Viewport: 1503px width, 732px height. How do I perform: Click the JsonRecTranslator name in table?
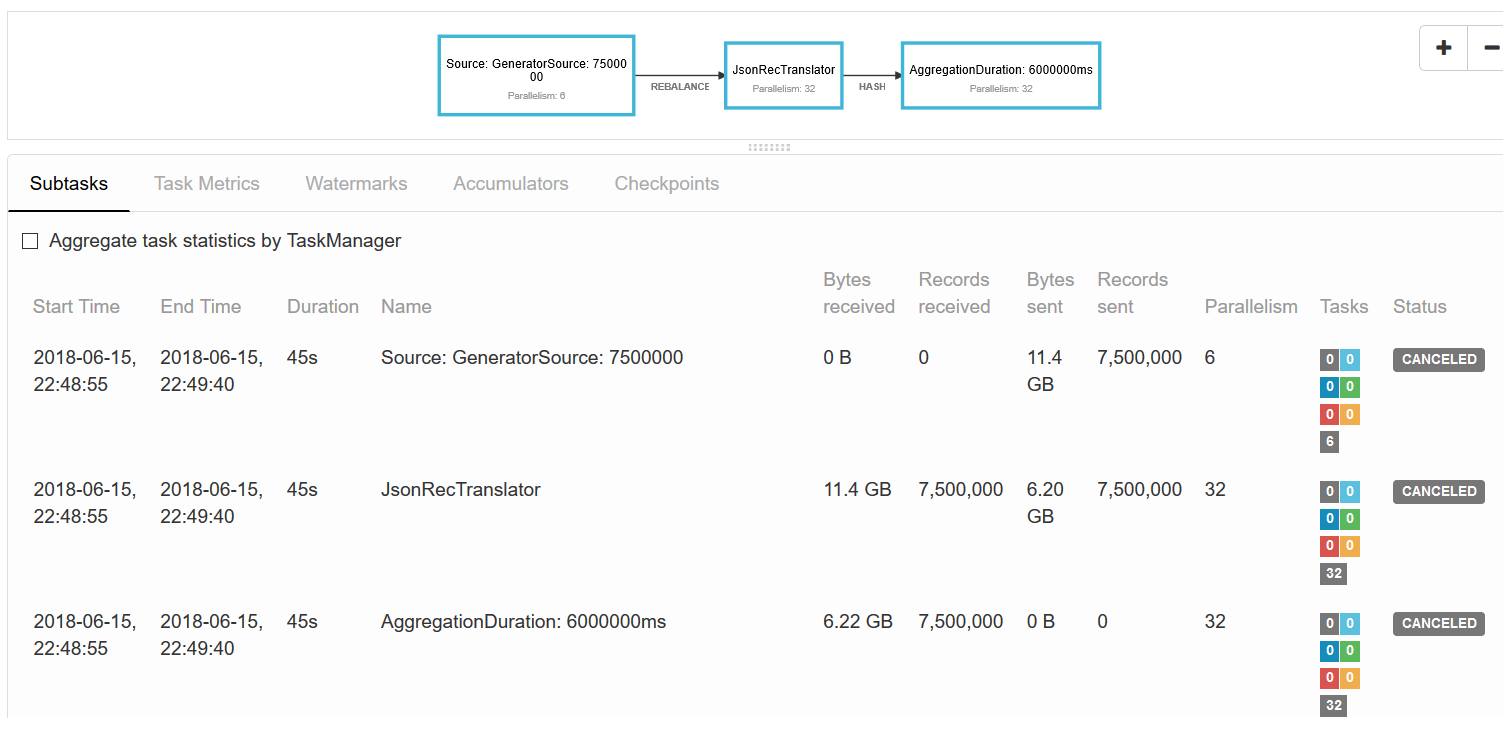460,490
